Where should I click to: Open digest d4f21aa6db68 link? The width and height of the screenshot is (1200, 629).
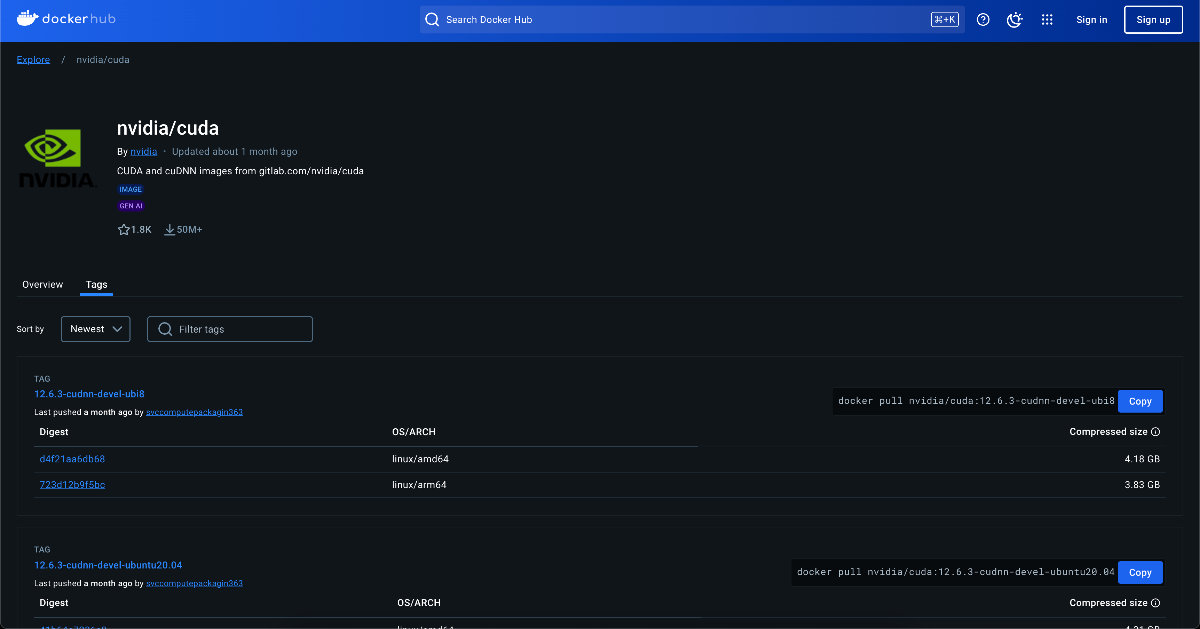coord(72,459)
